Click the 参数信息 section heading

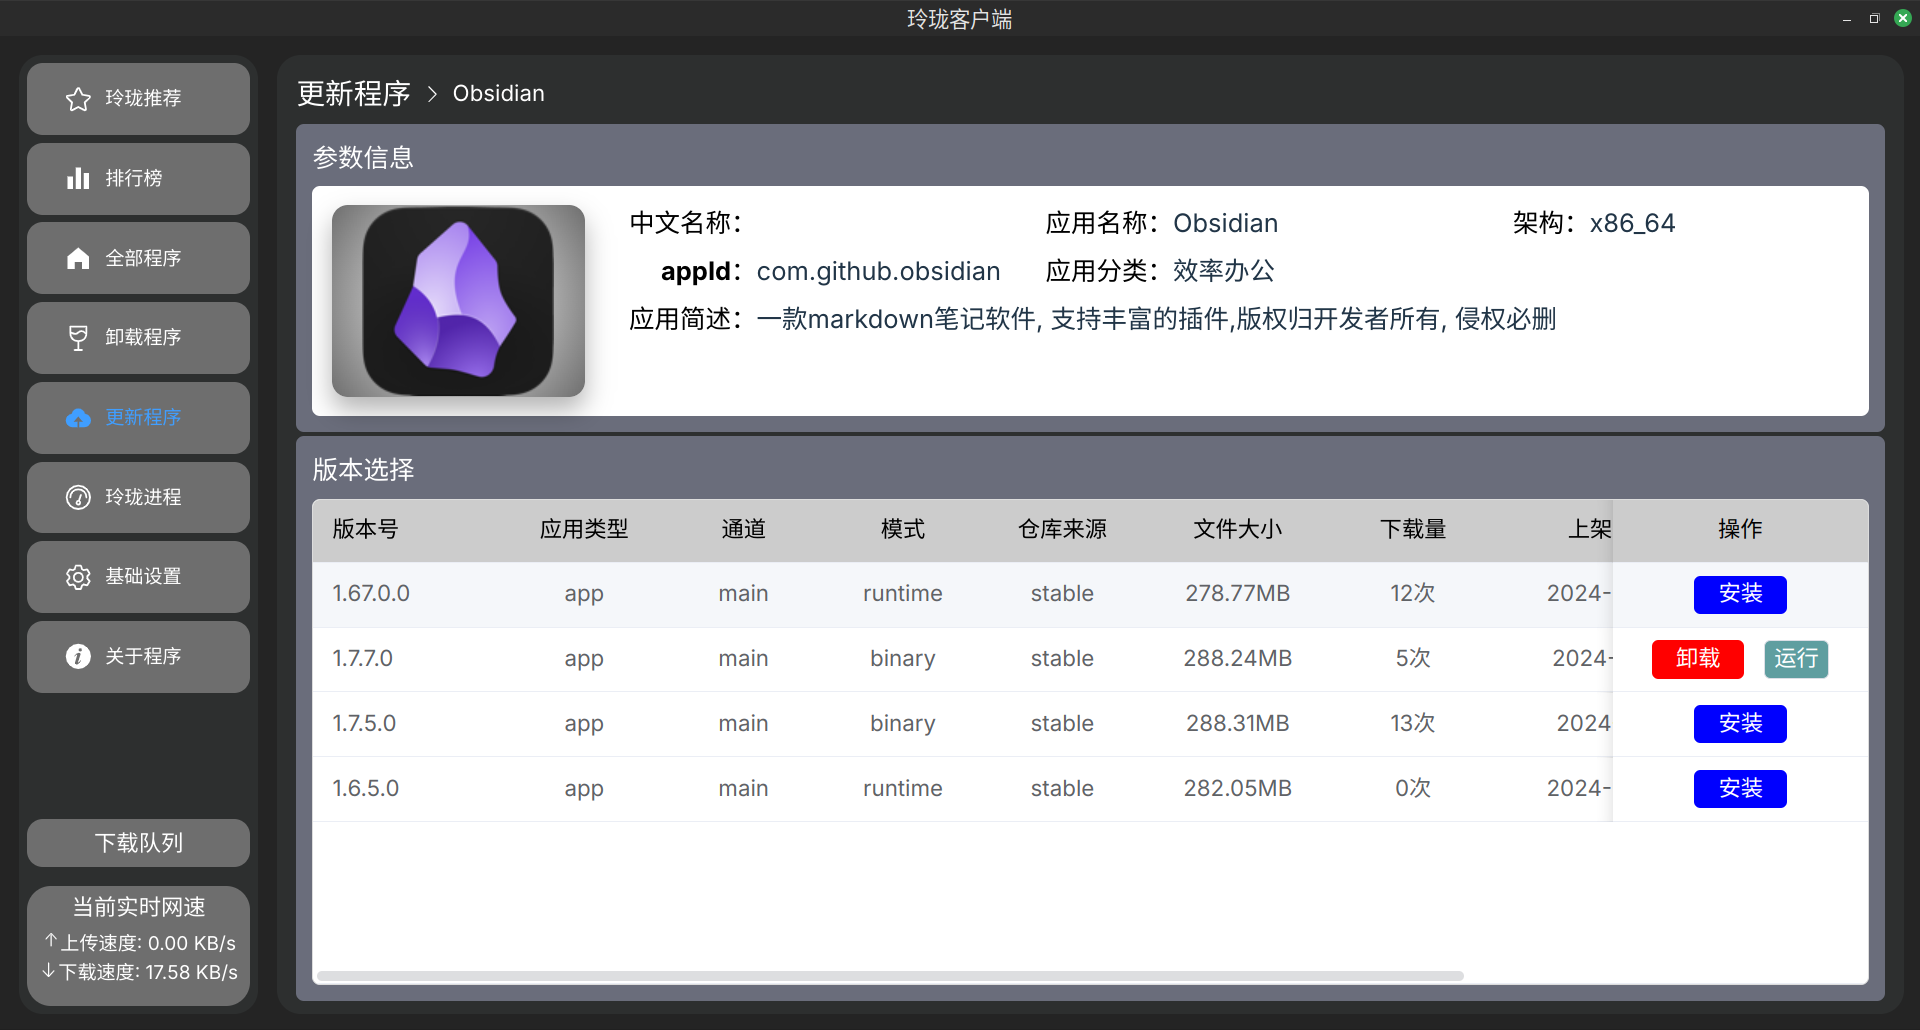tap(363, 158)
